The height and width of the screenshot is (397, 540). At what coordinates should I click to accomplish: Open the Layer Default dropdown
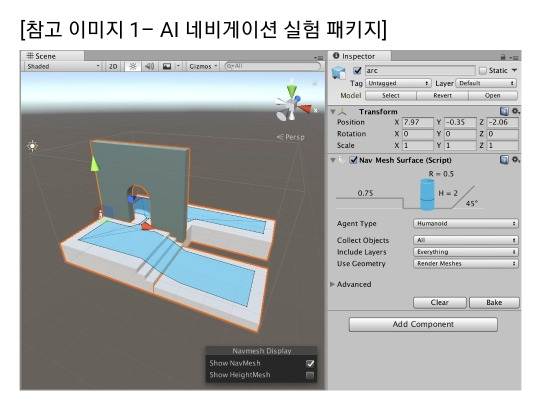click(486, 83)
